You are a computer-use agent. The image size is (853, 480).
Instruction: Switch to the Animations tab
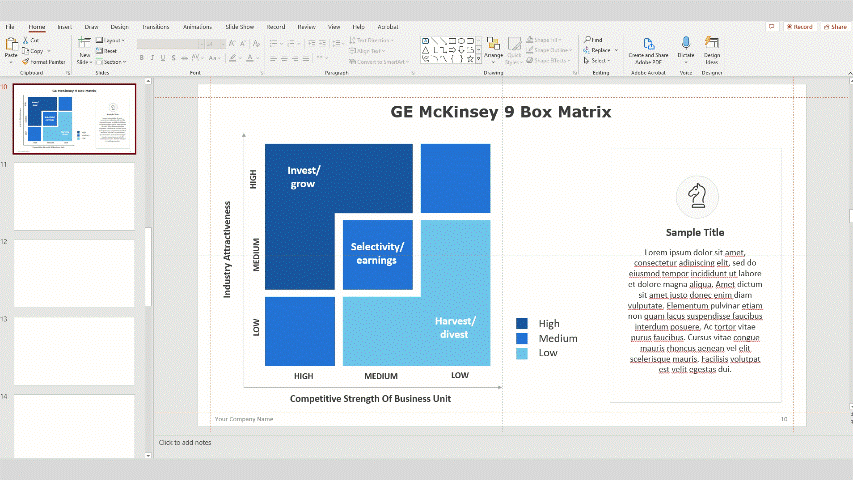197,27
